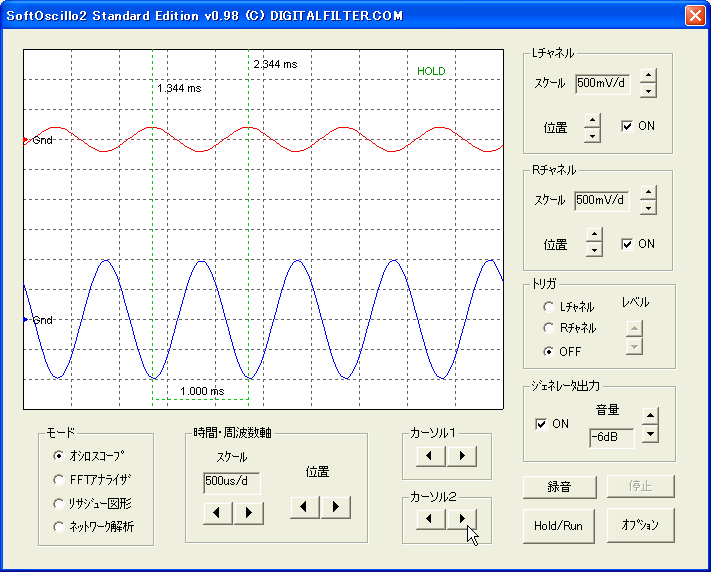
Task: Lower the trigger level with down arrow
Action: coord(634,347)
